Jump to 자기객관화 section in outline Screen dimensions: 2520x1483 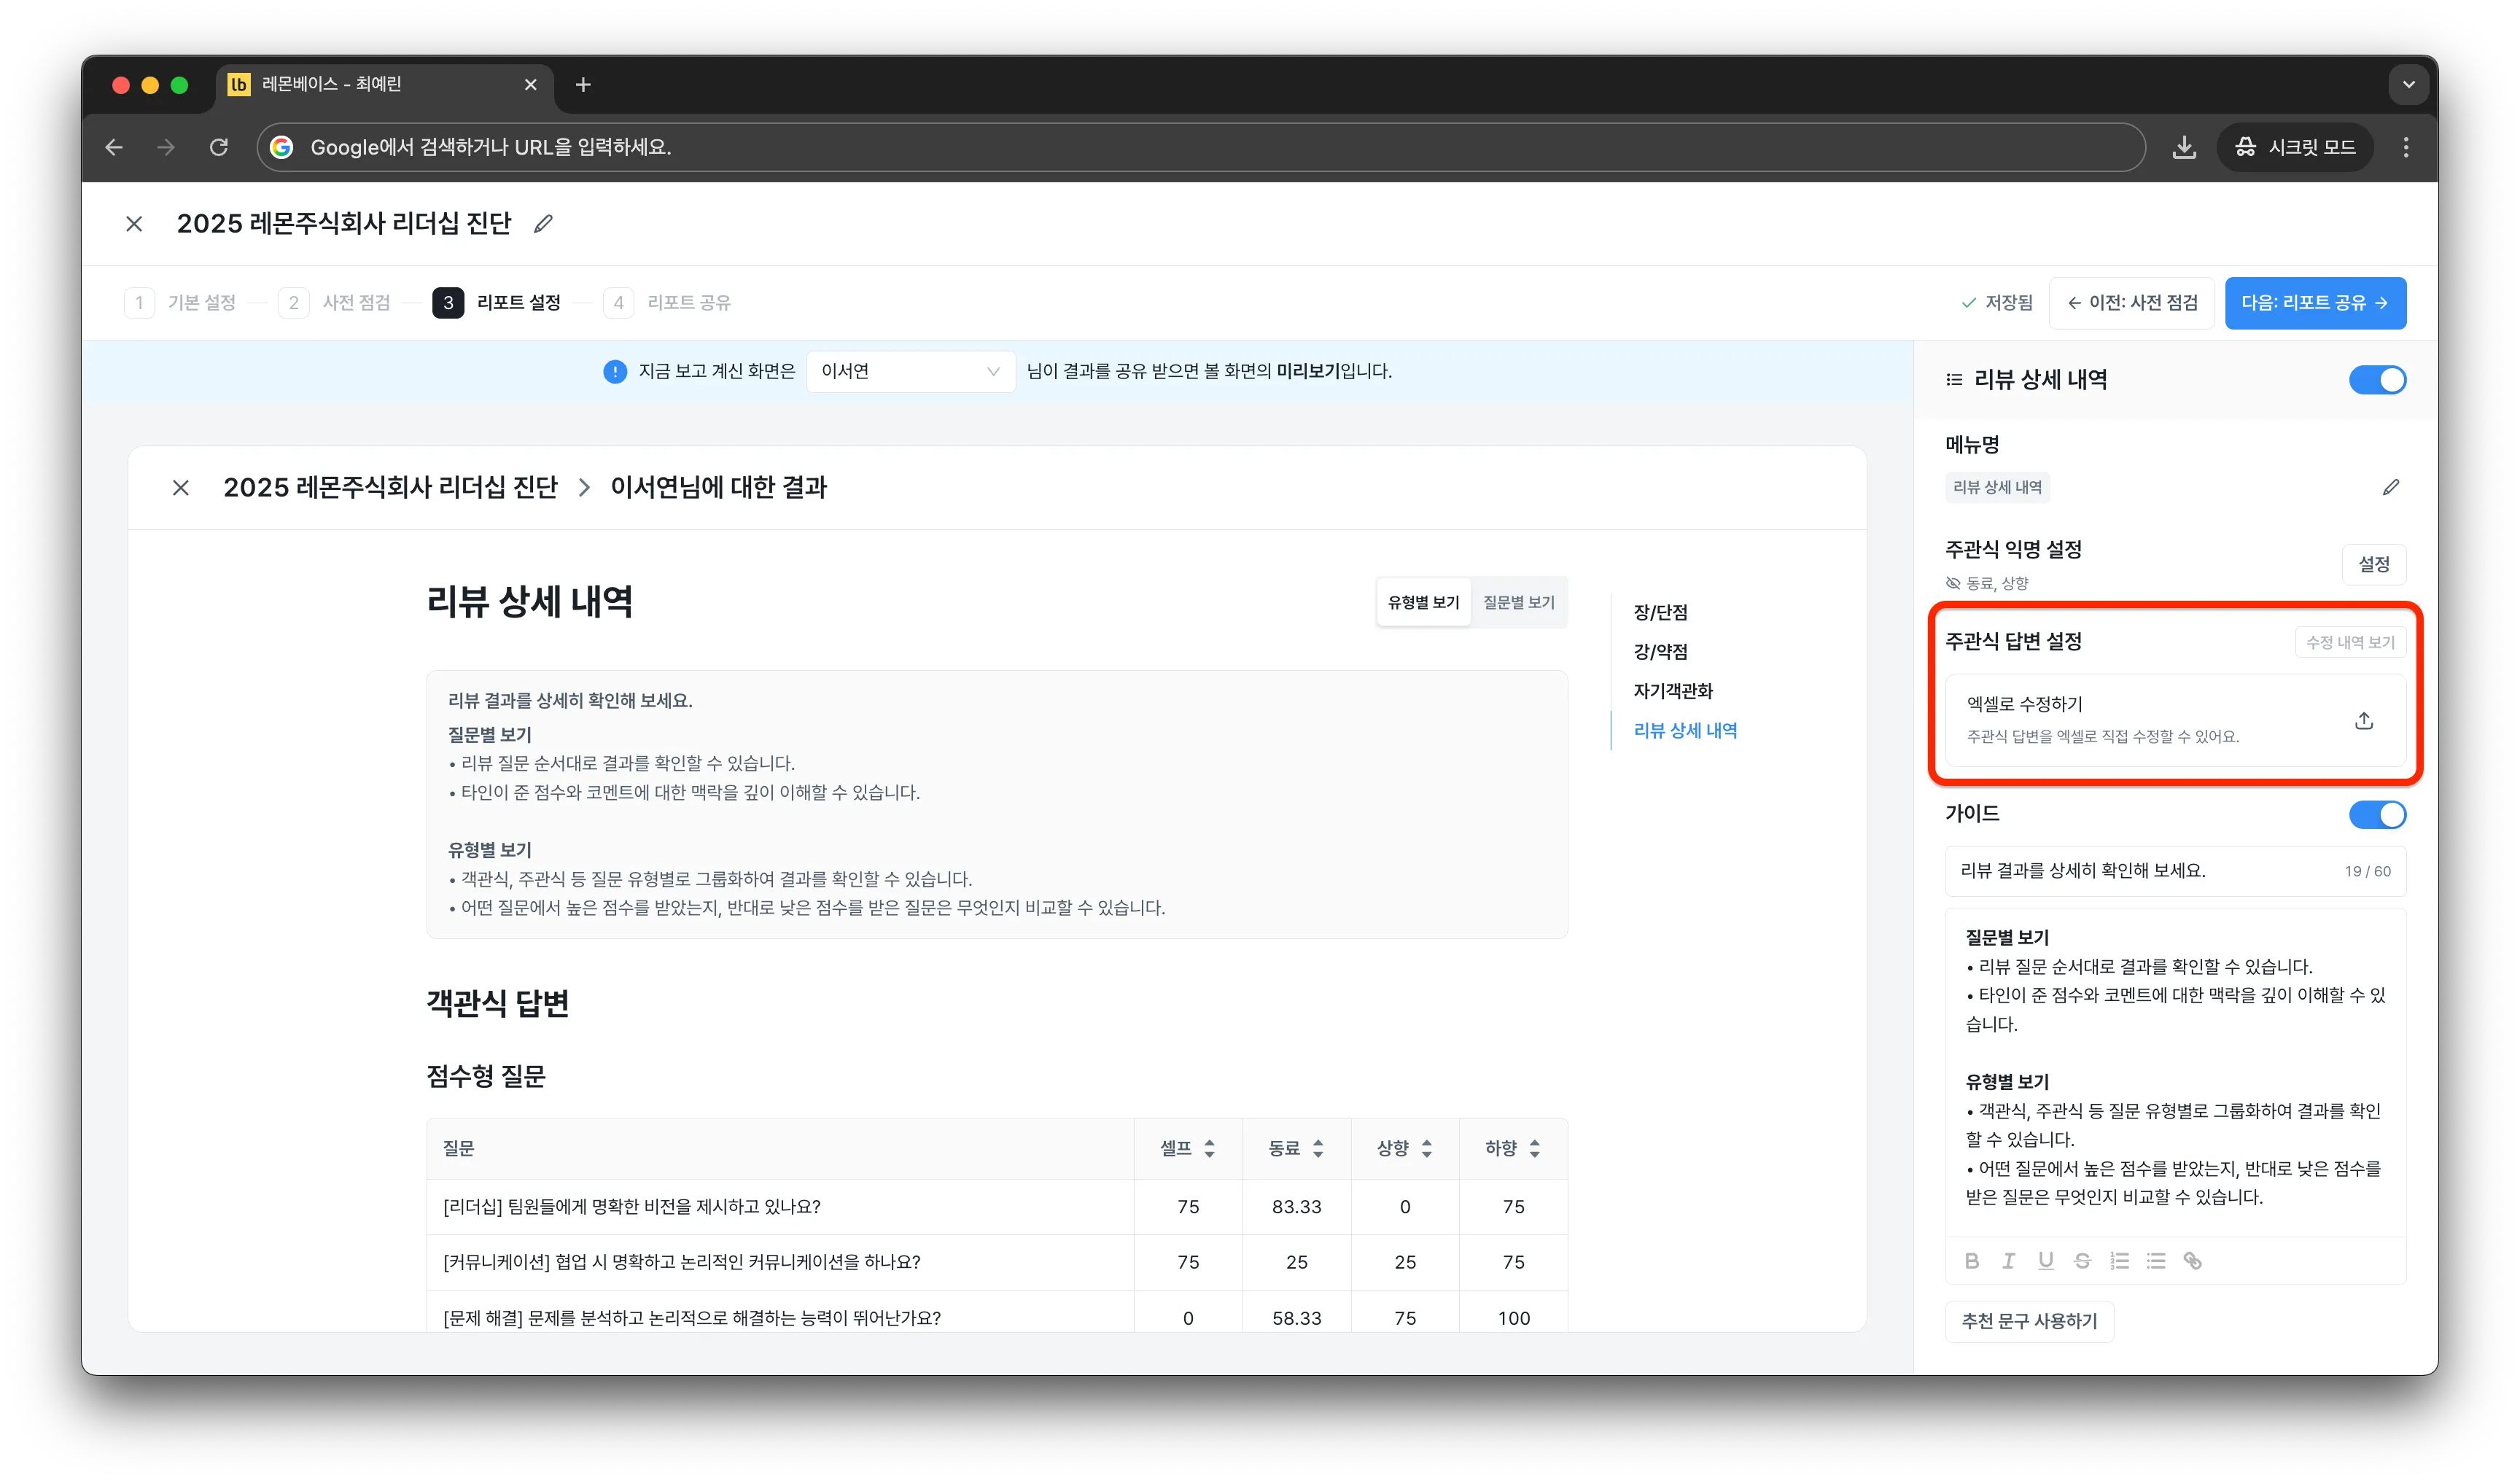tap(1673, 692)
